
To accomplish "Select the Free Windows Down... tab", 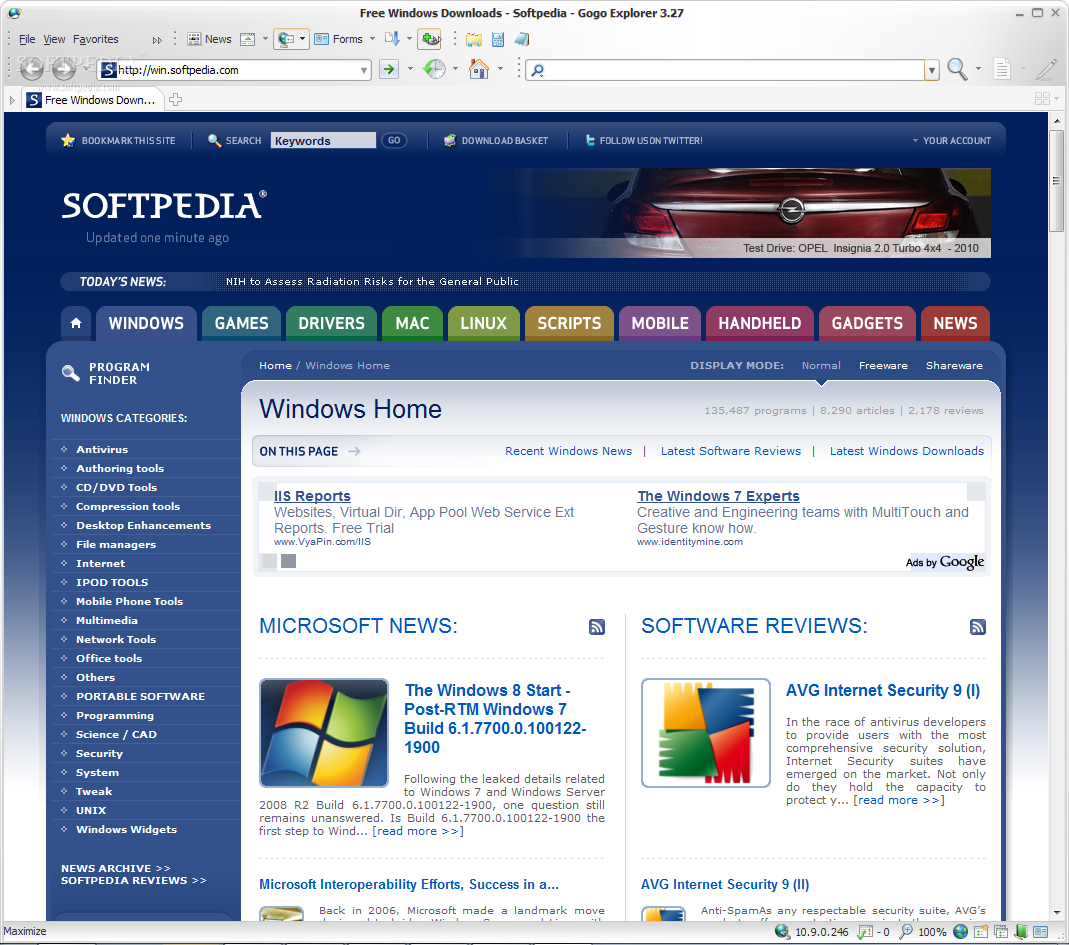I will click(x=92, y=100).
